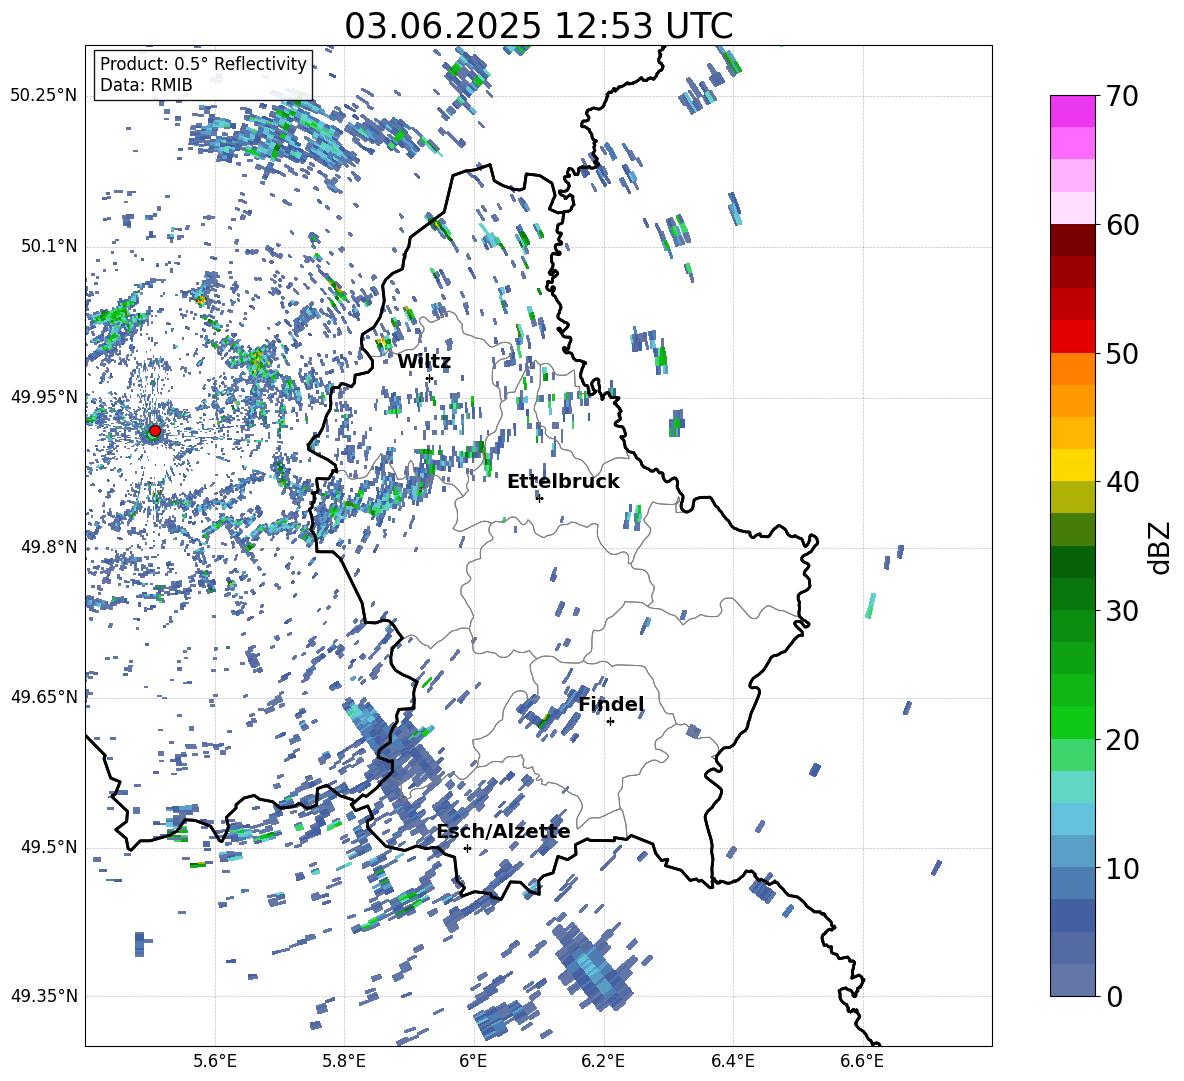Click the Data: RMIB text
1184x1081 pixels.
146,85
